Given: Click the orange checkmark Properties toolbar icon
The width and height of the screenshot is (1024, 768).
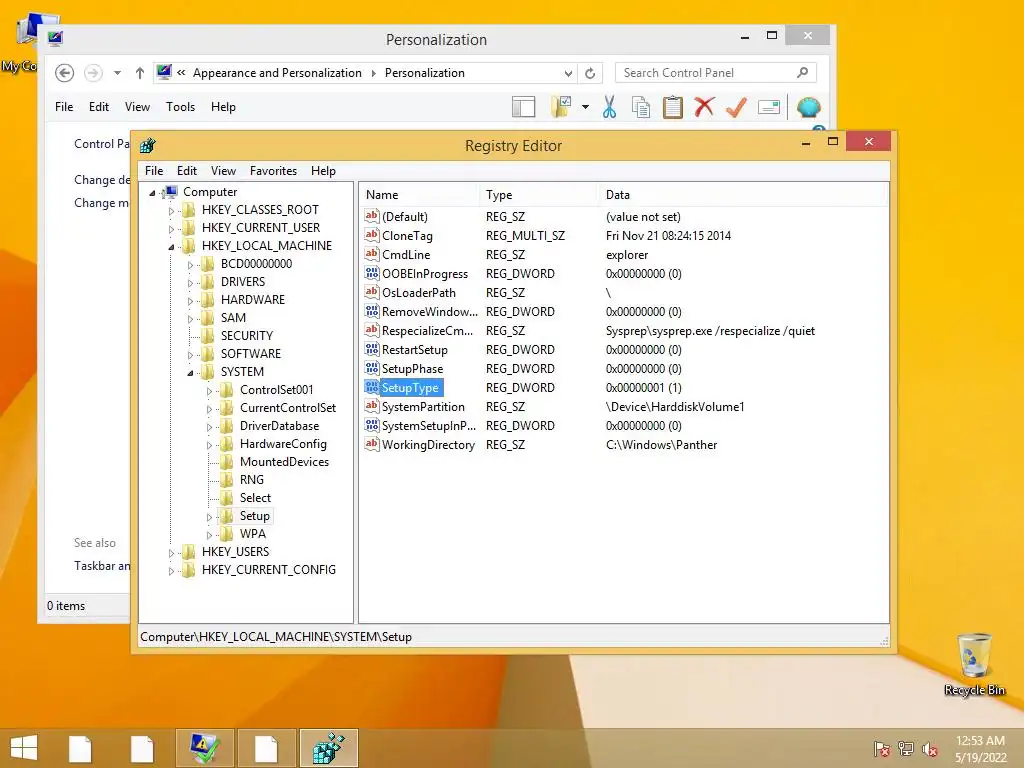Looking at the screenshot, I should (736, 107).
